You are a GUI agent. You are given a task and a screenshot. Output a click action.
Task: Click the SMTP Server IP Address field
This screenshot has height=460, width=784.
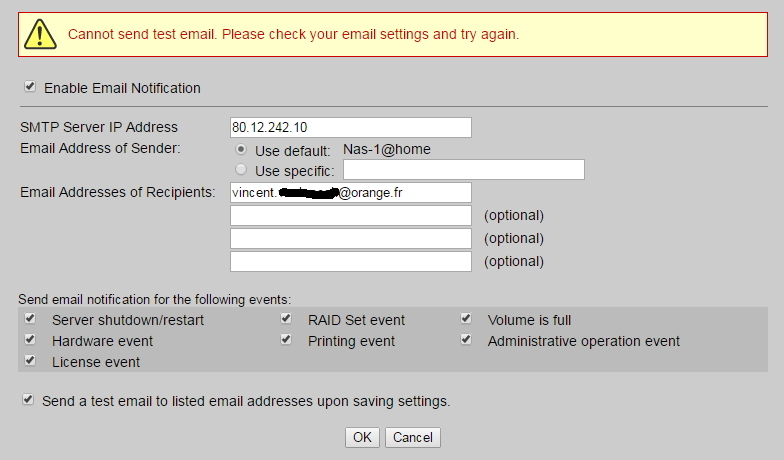coord(350,127)
